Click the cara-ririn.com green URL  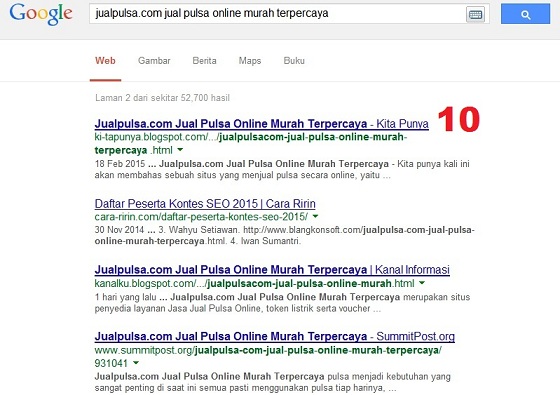point(201,216)
